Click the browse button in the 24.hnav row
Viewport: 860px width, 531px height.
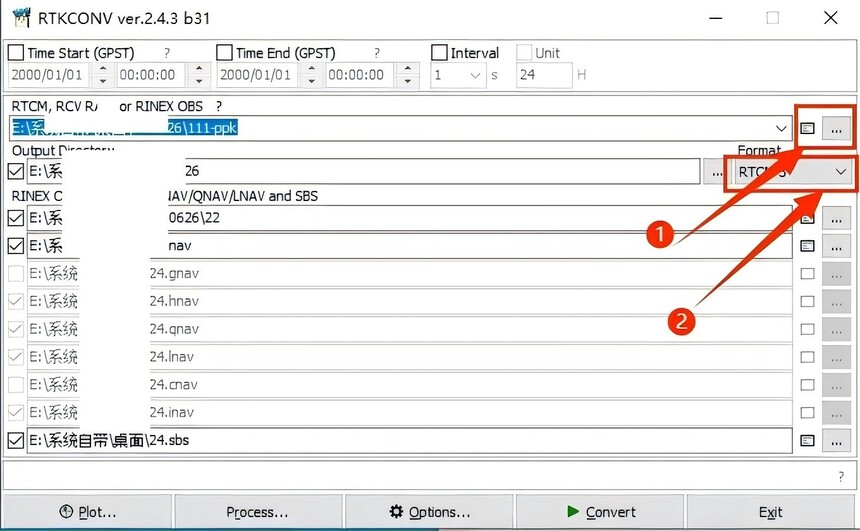click(x=836, y=302)
